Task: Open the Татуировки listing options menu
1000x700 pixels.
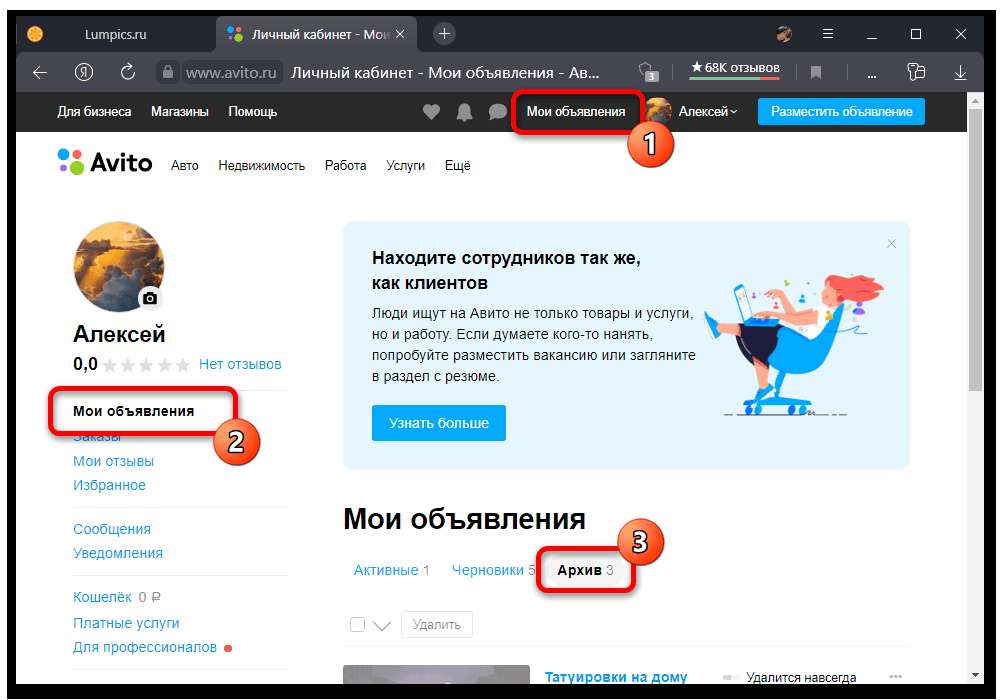Action: 895,676
